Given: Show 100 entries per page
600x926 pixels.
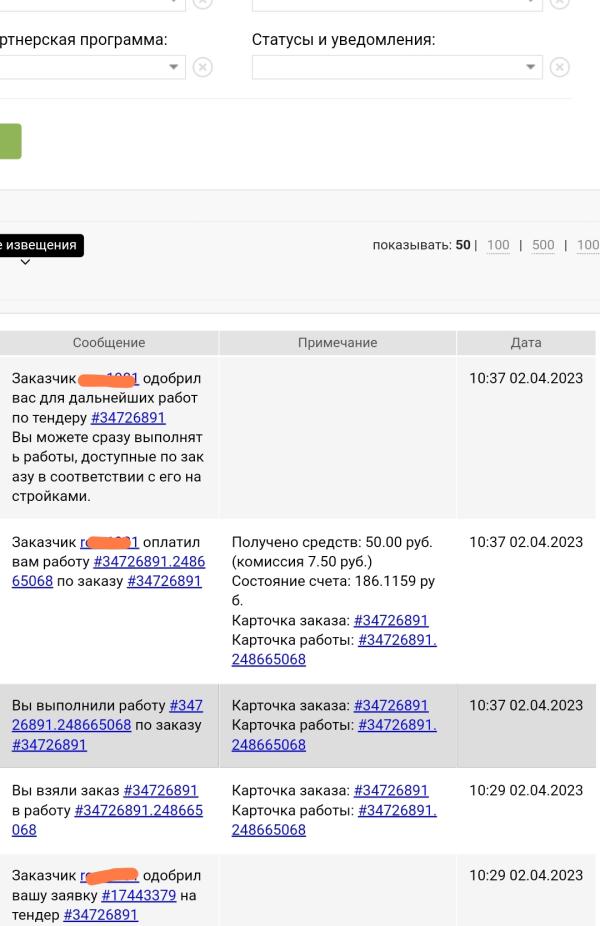Looking at the screenshot, I should click(498, 244).
